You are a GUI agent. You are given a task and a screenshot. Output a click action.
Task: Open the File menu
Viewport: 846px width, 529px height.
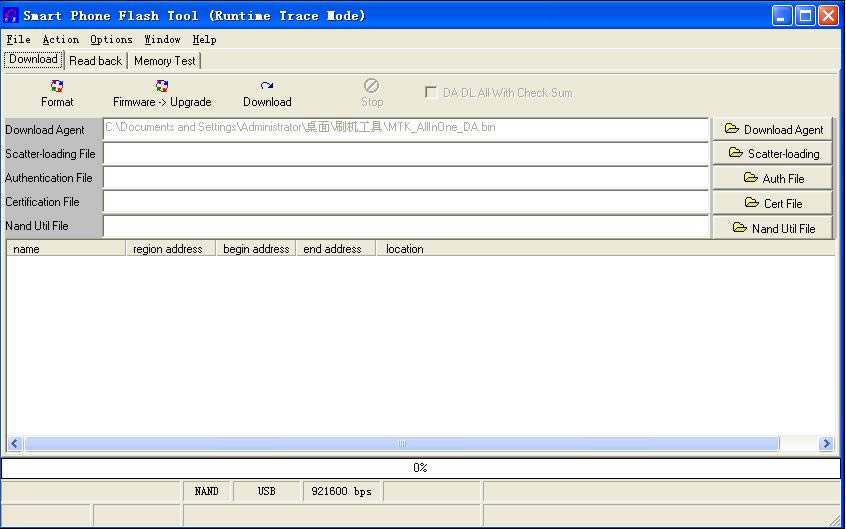tap(18, 40)
